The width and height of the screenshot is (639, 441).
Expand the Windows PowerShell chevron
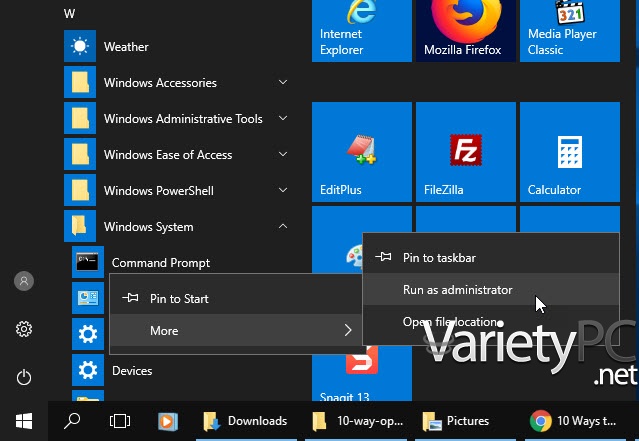point(283,190)
